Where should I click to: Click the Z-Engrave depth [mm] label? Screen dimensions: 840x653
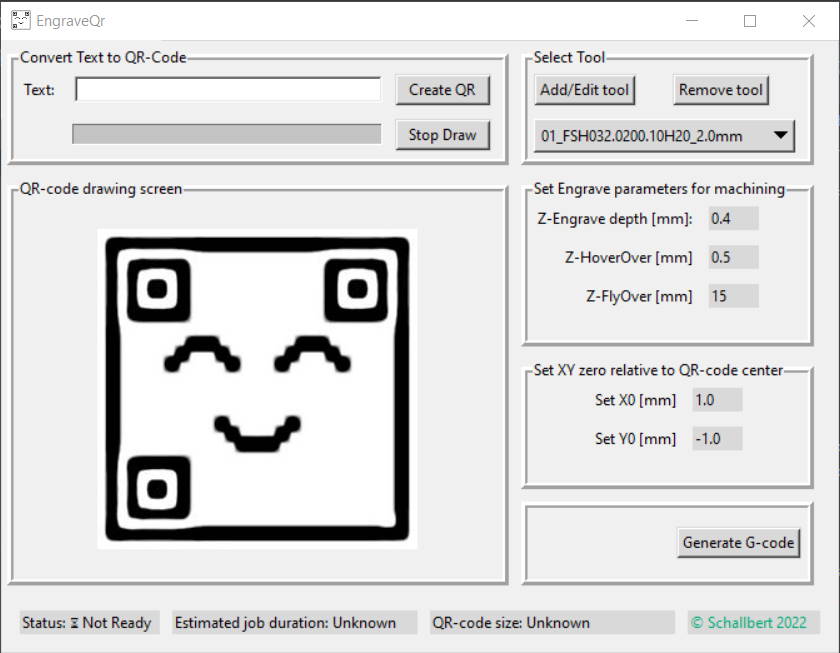point(614,219)
